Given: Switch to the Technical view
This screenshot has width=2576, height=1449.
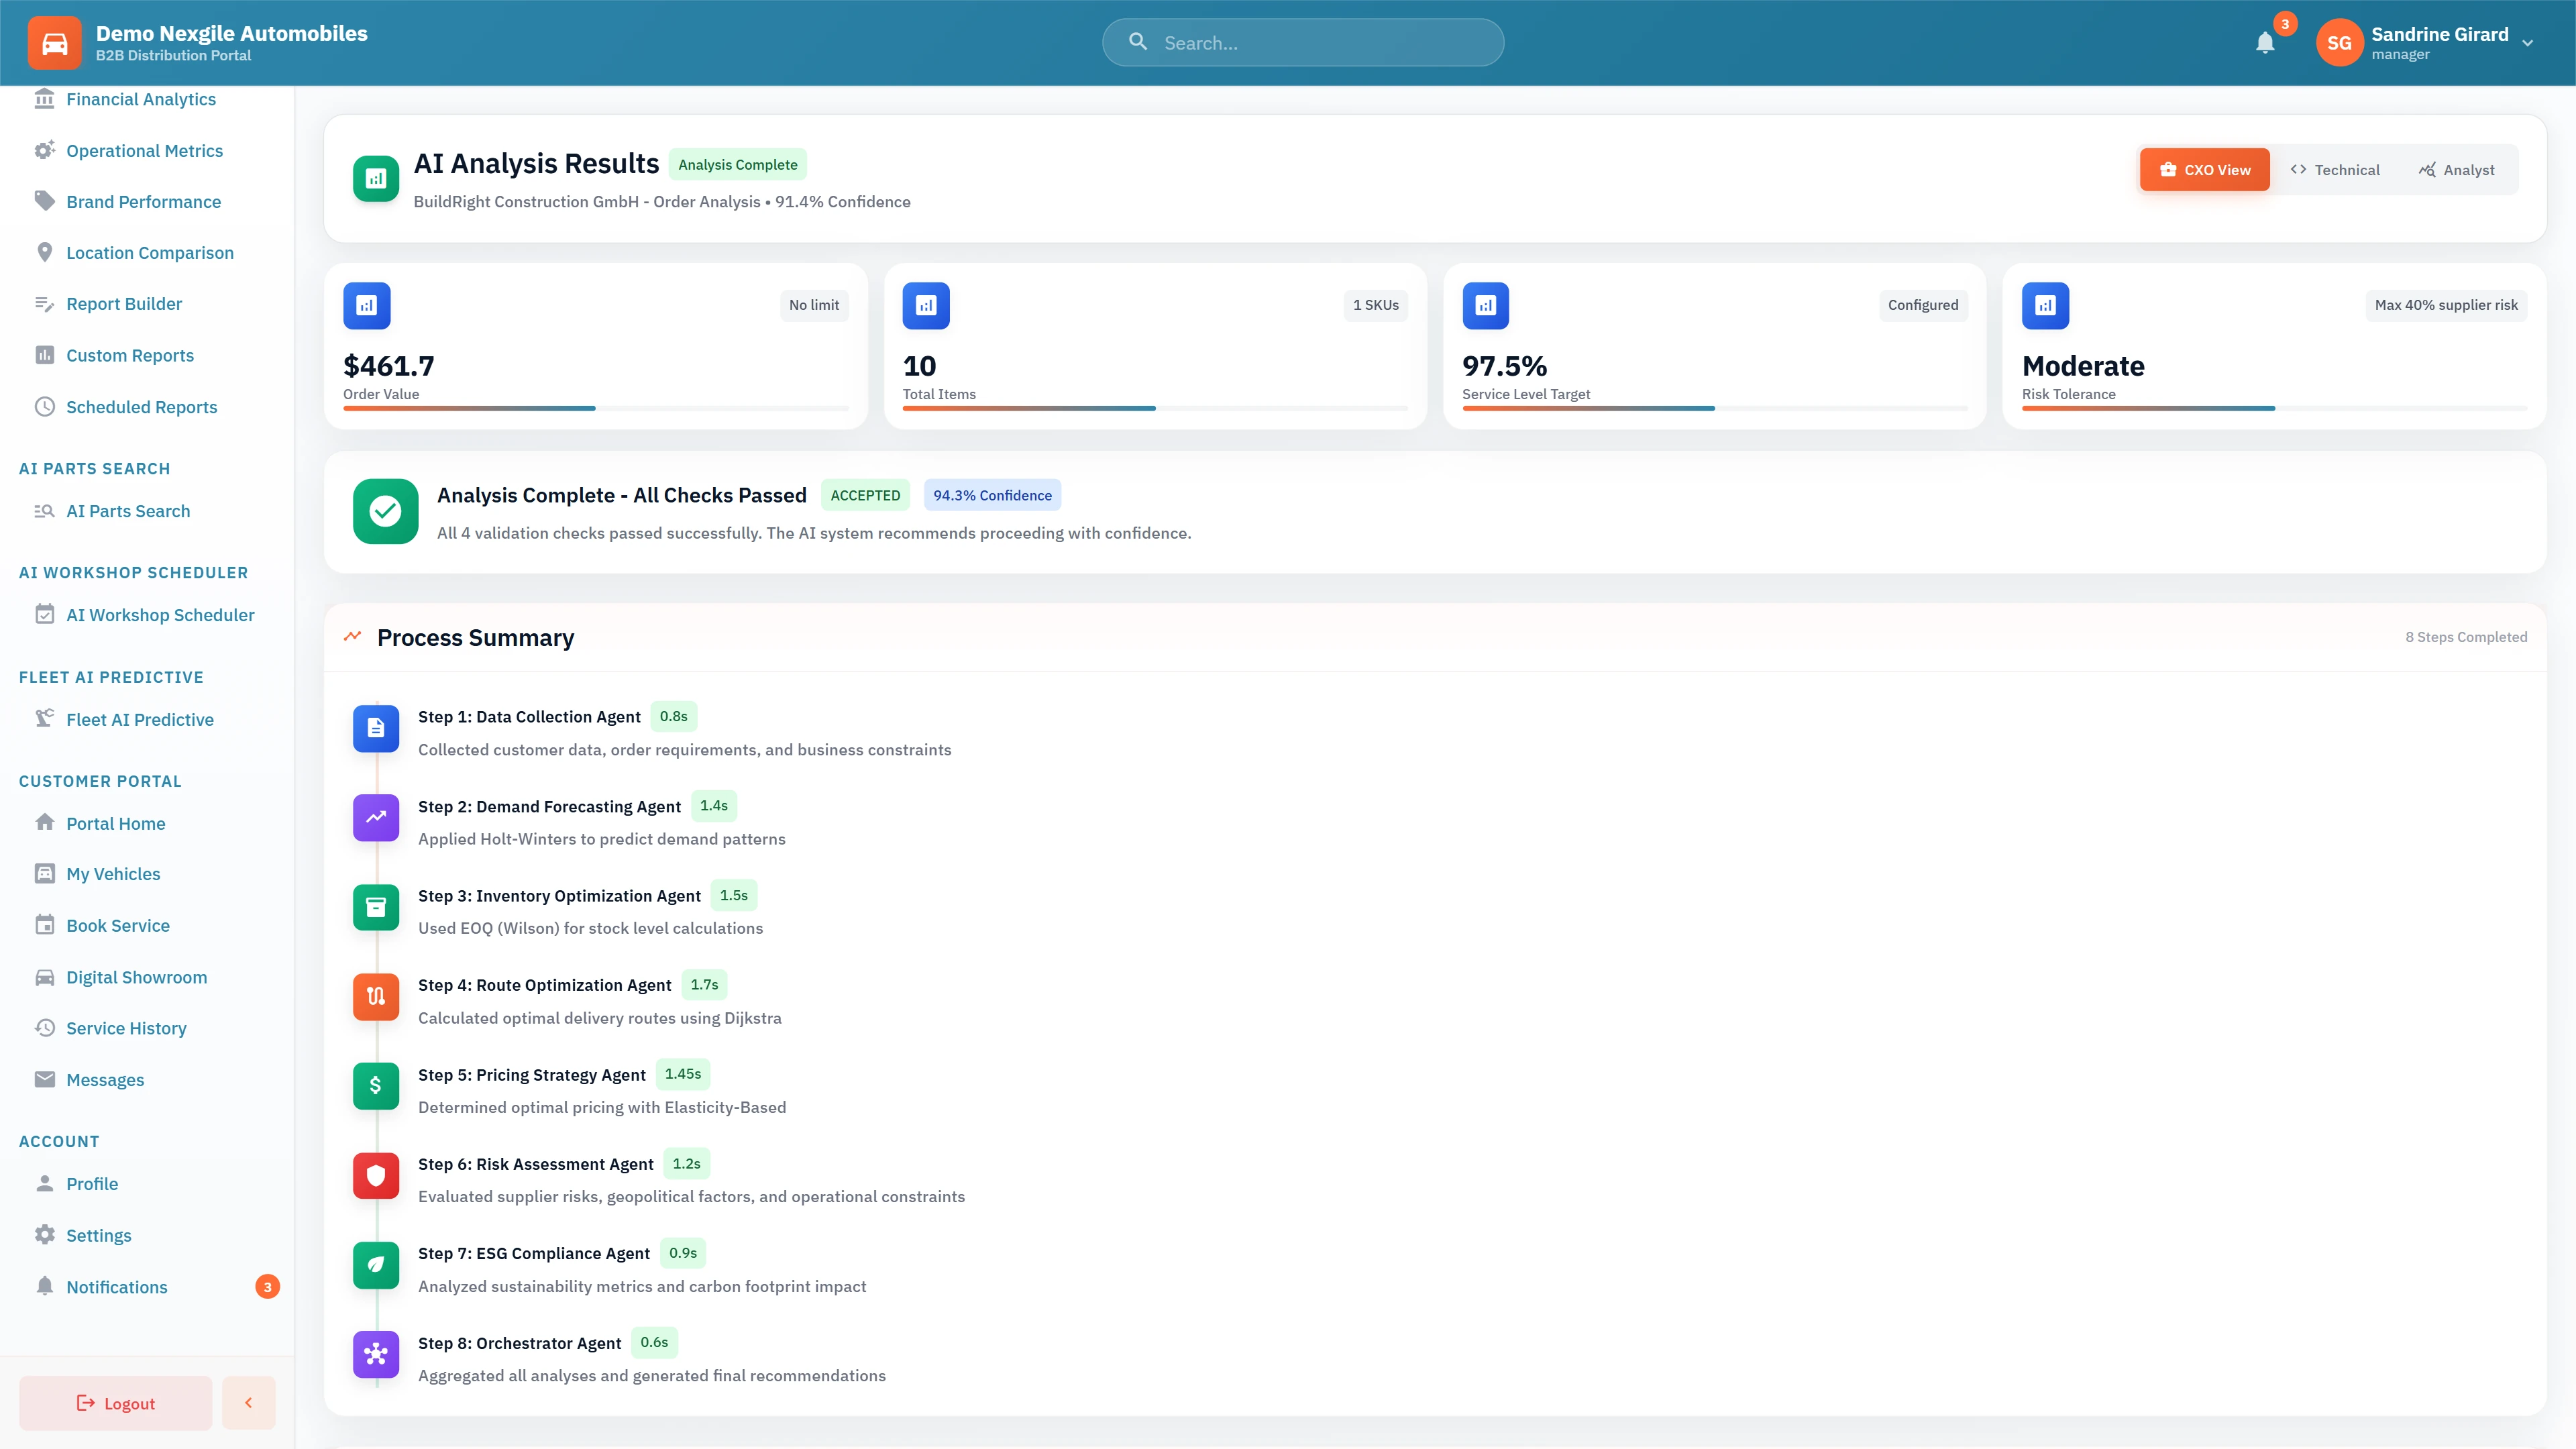Looking at the screenshot, I should click(2336, 169).
